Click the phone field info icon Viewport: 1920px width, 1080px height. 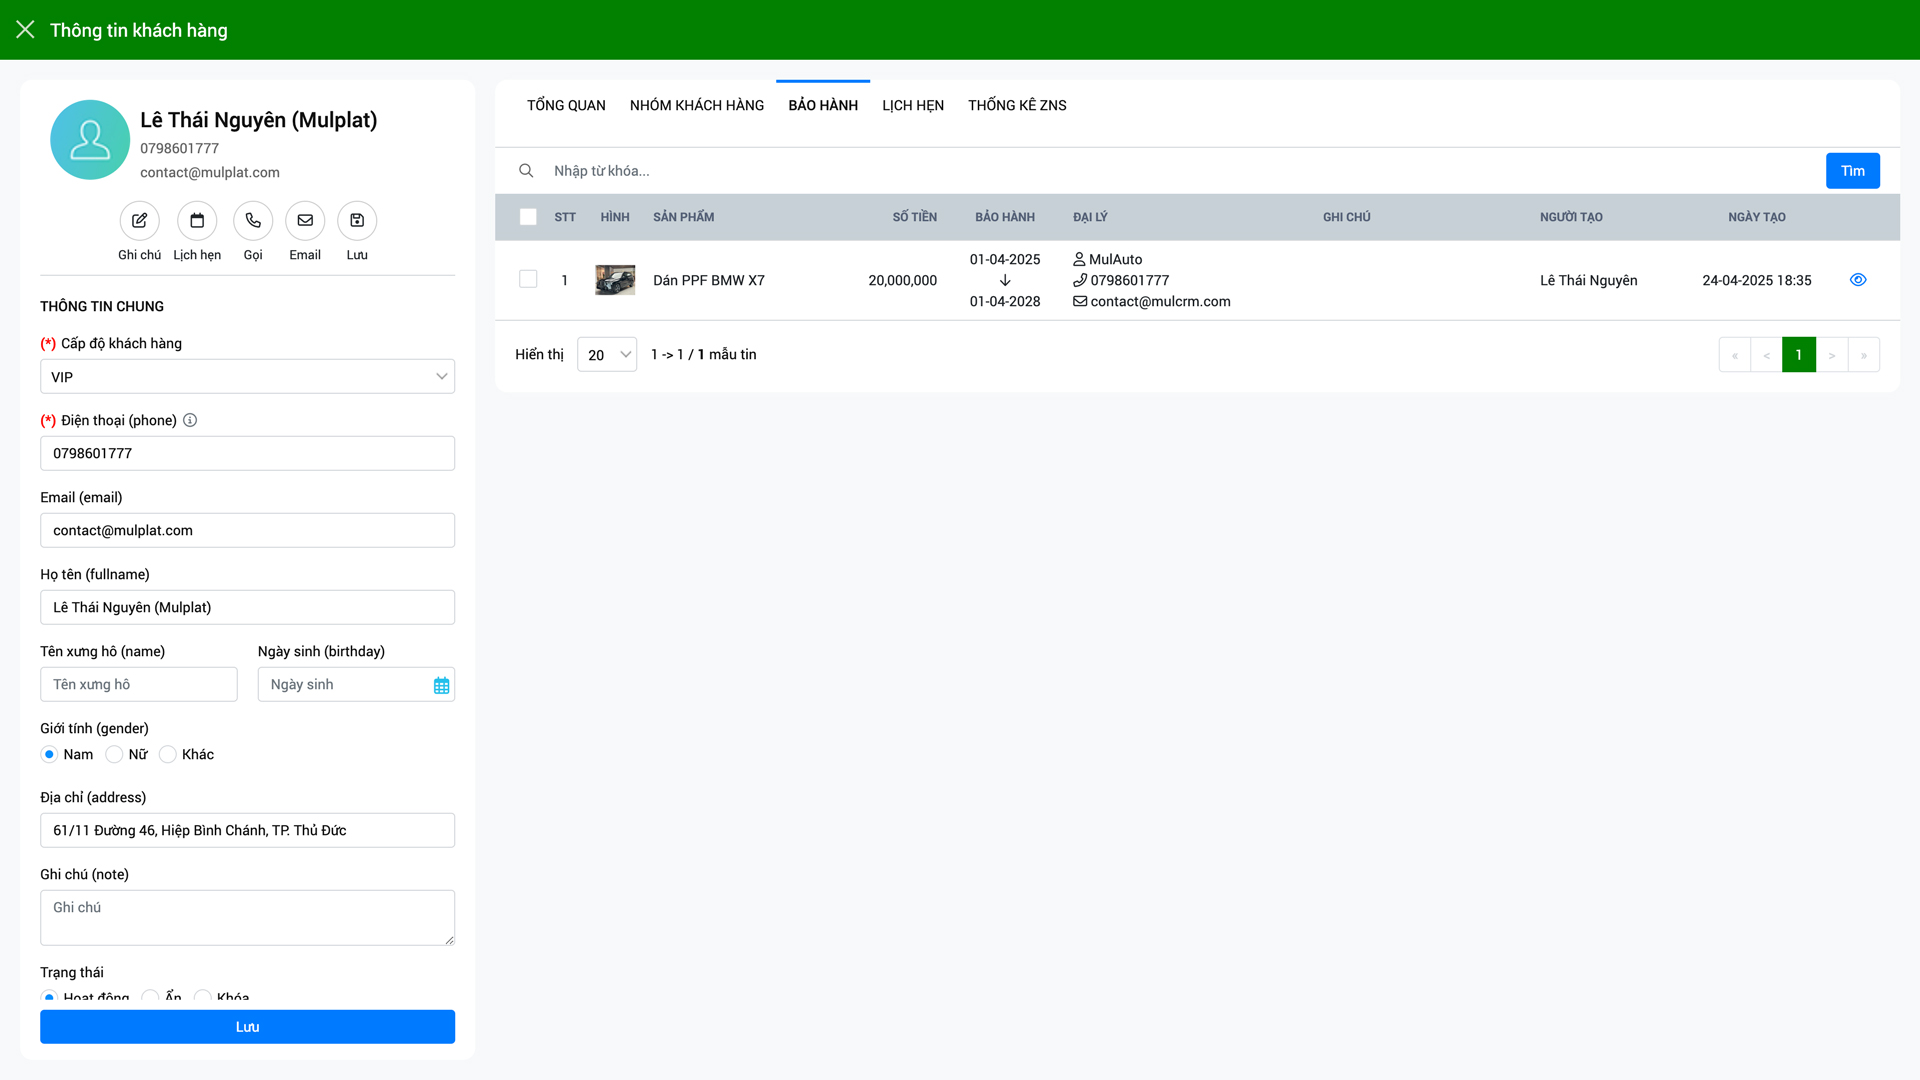[190, 420]
